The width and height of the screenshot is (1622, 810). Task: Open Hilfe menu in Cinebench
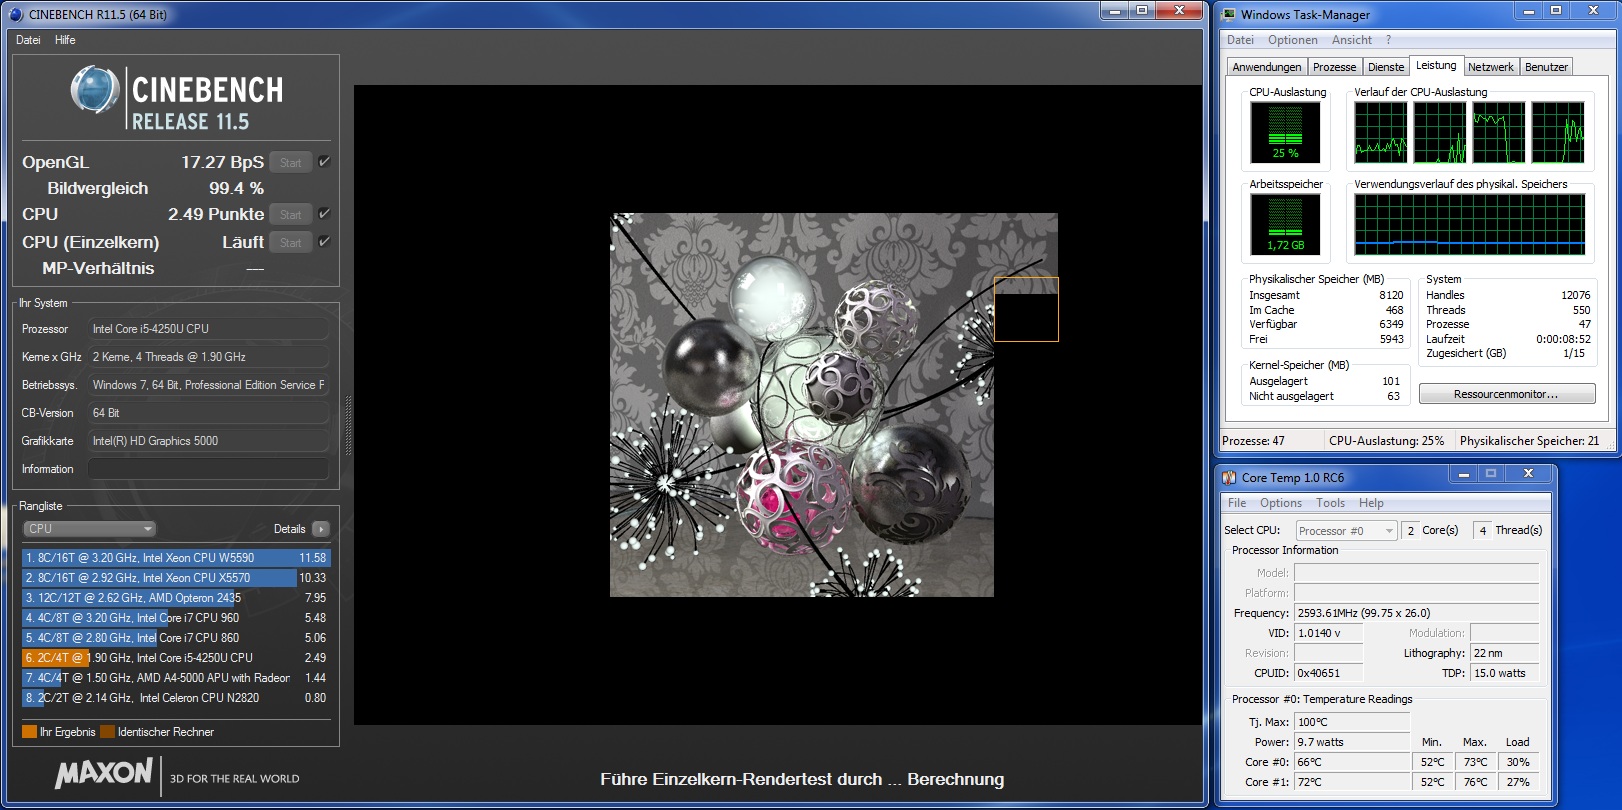(65, 40)
